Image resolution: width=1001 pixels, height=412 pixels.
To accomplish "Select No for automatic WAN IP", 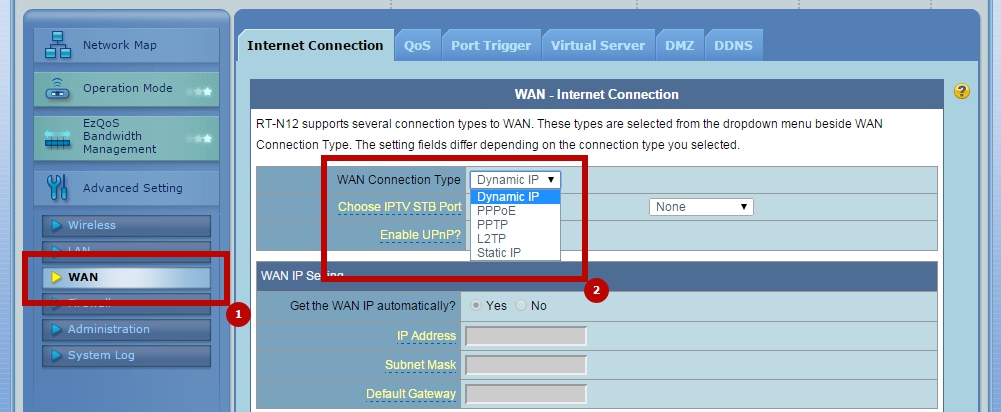I will tap(521, 305).
